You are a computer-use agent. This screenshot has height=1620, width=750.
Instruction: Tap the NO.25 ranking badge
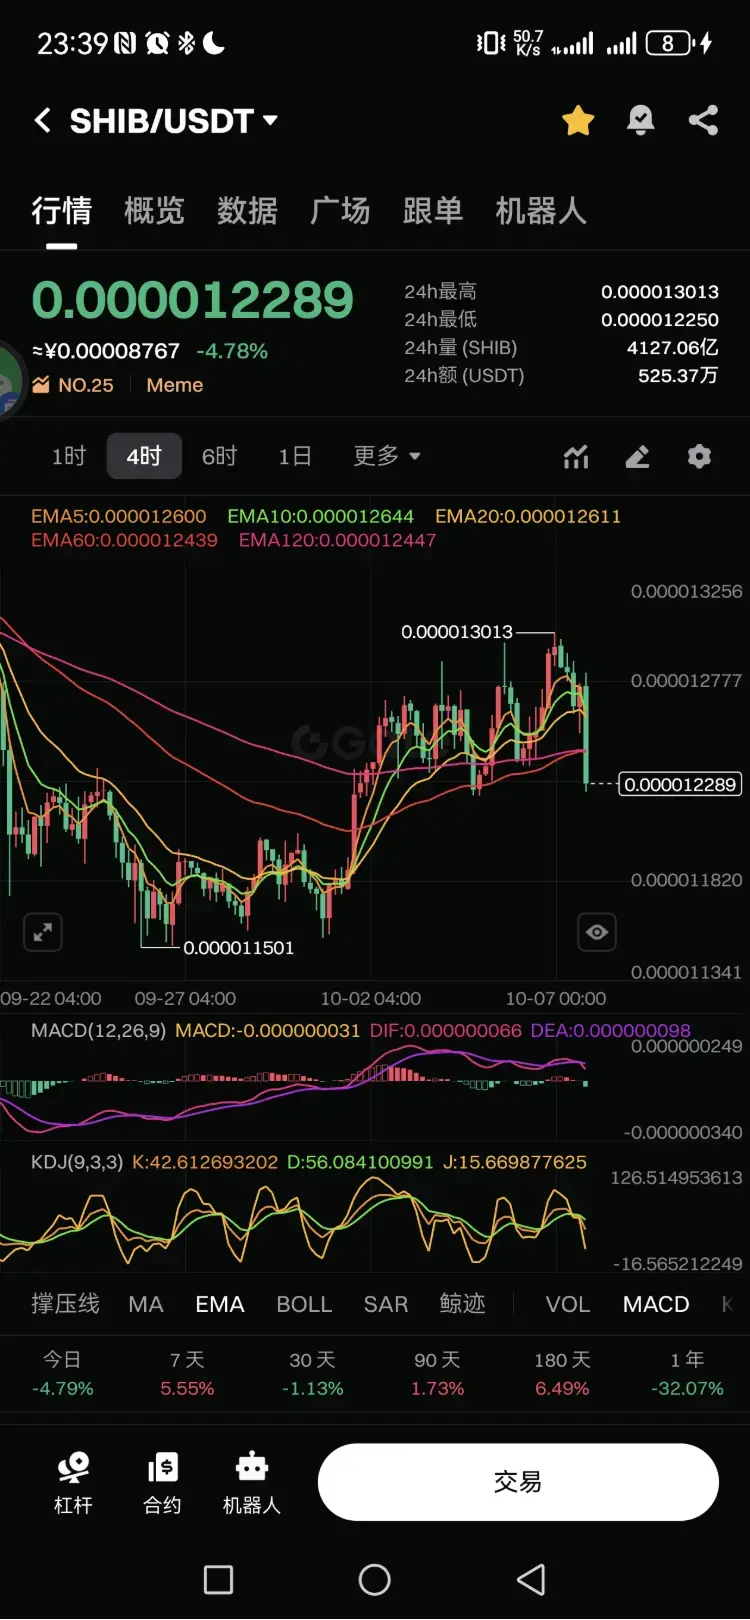click(73, 385)
